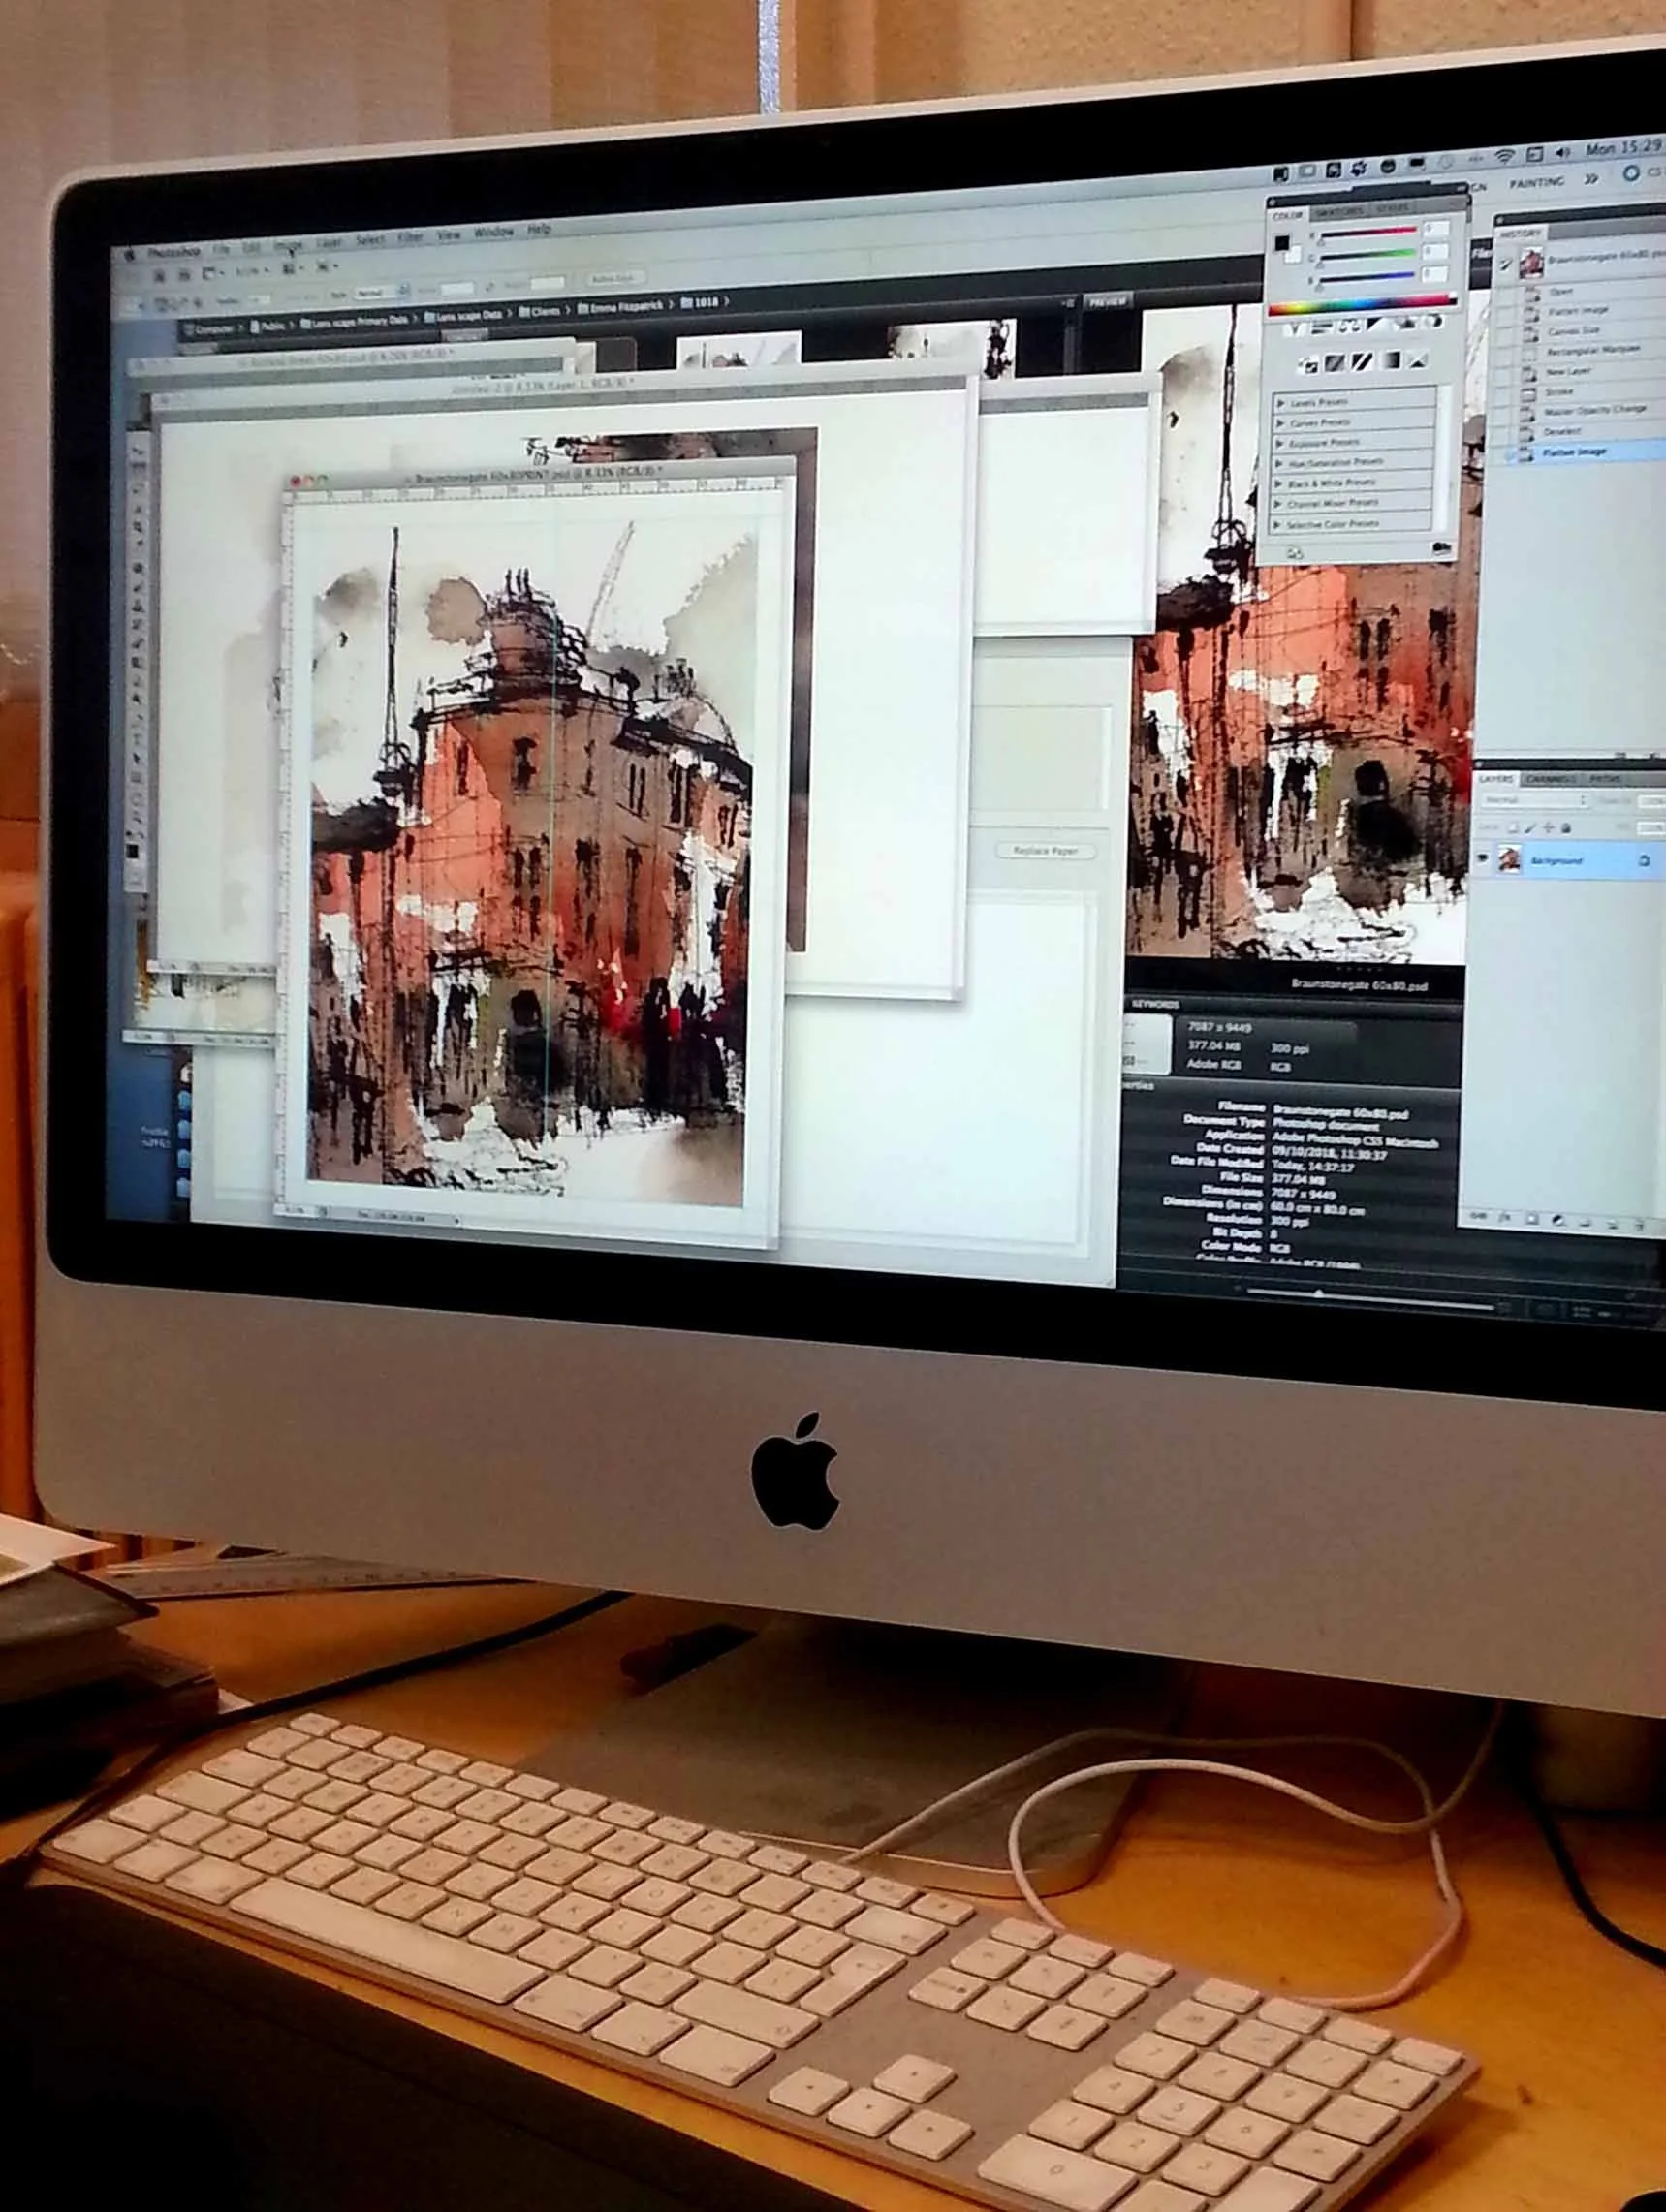Viewport: 1666px width, 2212px height.
Task: Select the Master Opacity Change history state
Action: 1594,411
